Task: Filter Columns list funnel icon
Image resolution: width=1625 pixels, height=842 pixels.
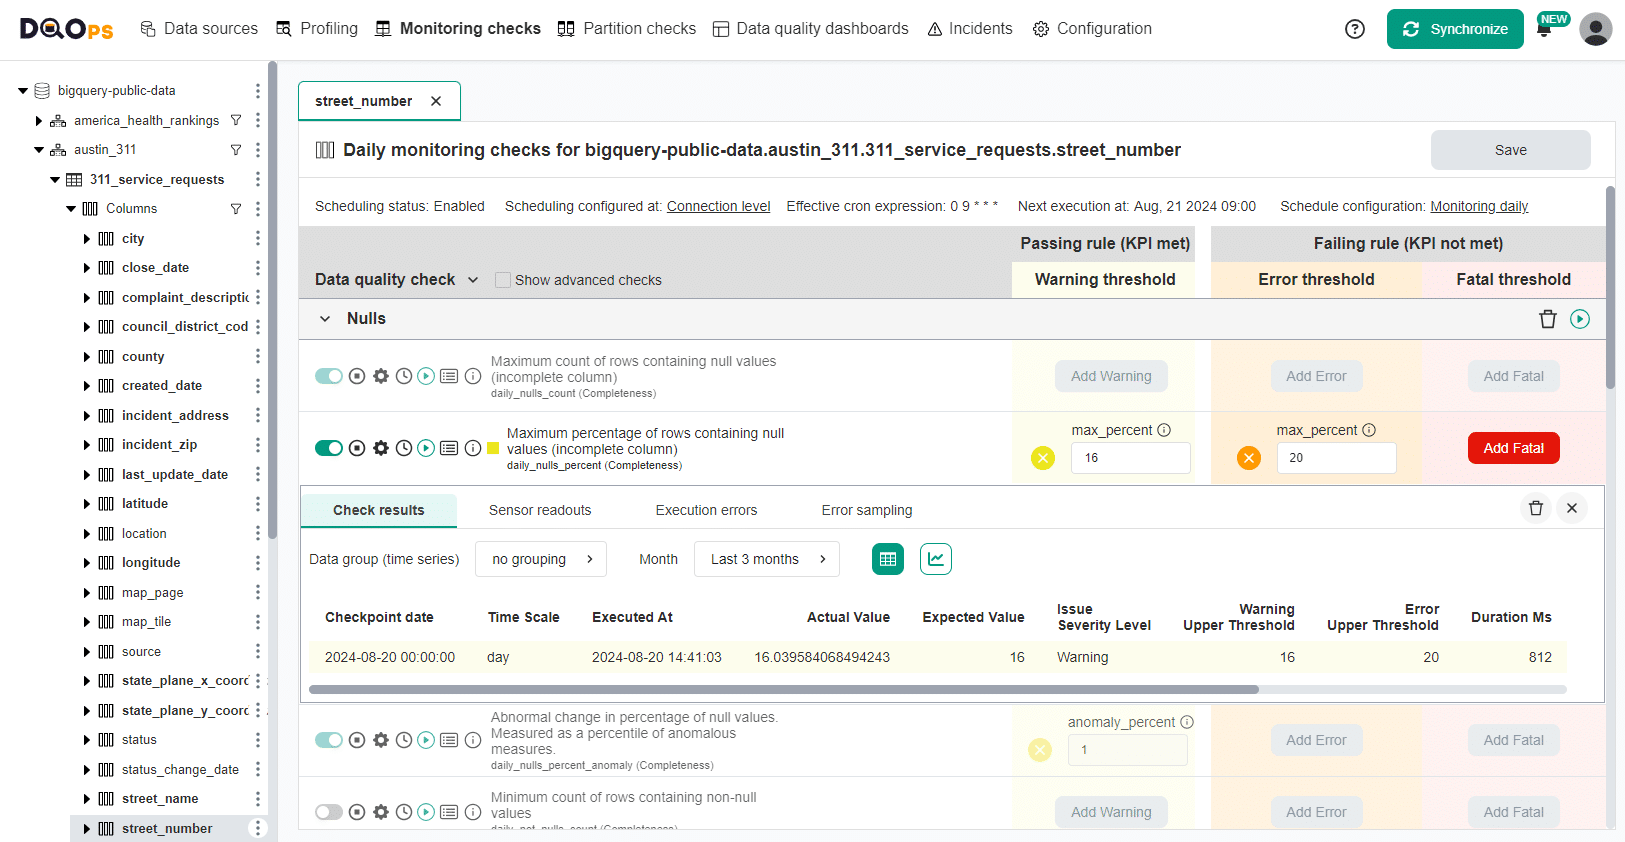Action: tap(236, 209)
